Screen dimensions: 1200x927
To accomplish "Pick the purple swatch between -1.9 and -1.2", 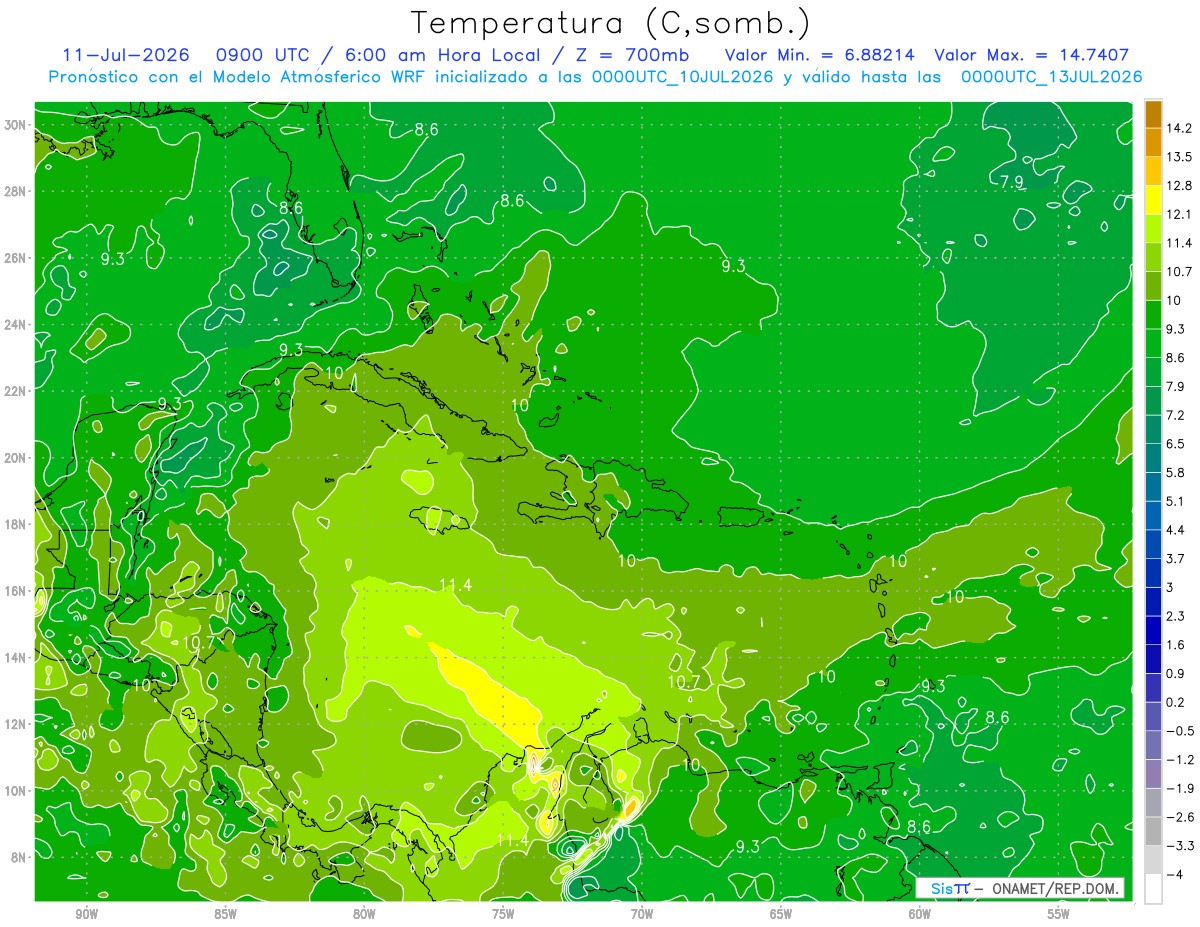I will (x=1153, y=774).
